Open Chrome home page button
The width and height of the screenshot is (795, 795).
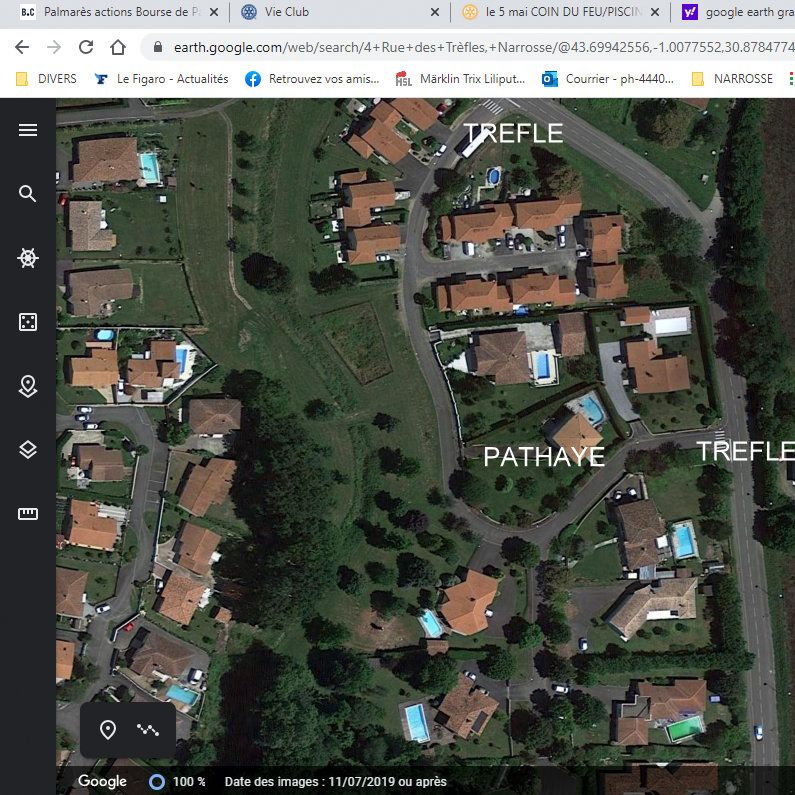[118, 47]
